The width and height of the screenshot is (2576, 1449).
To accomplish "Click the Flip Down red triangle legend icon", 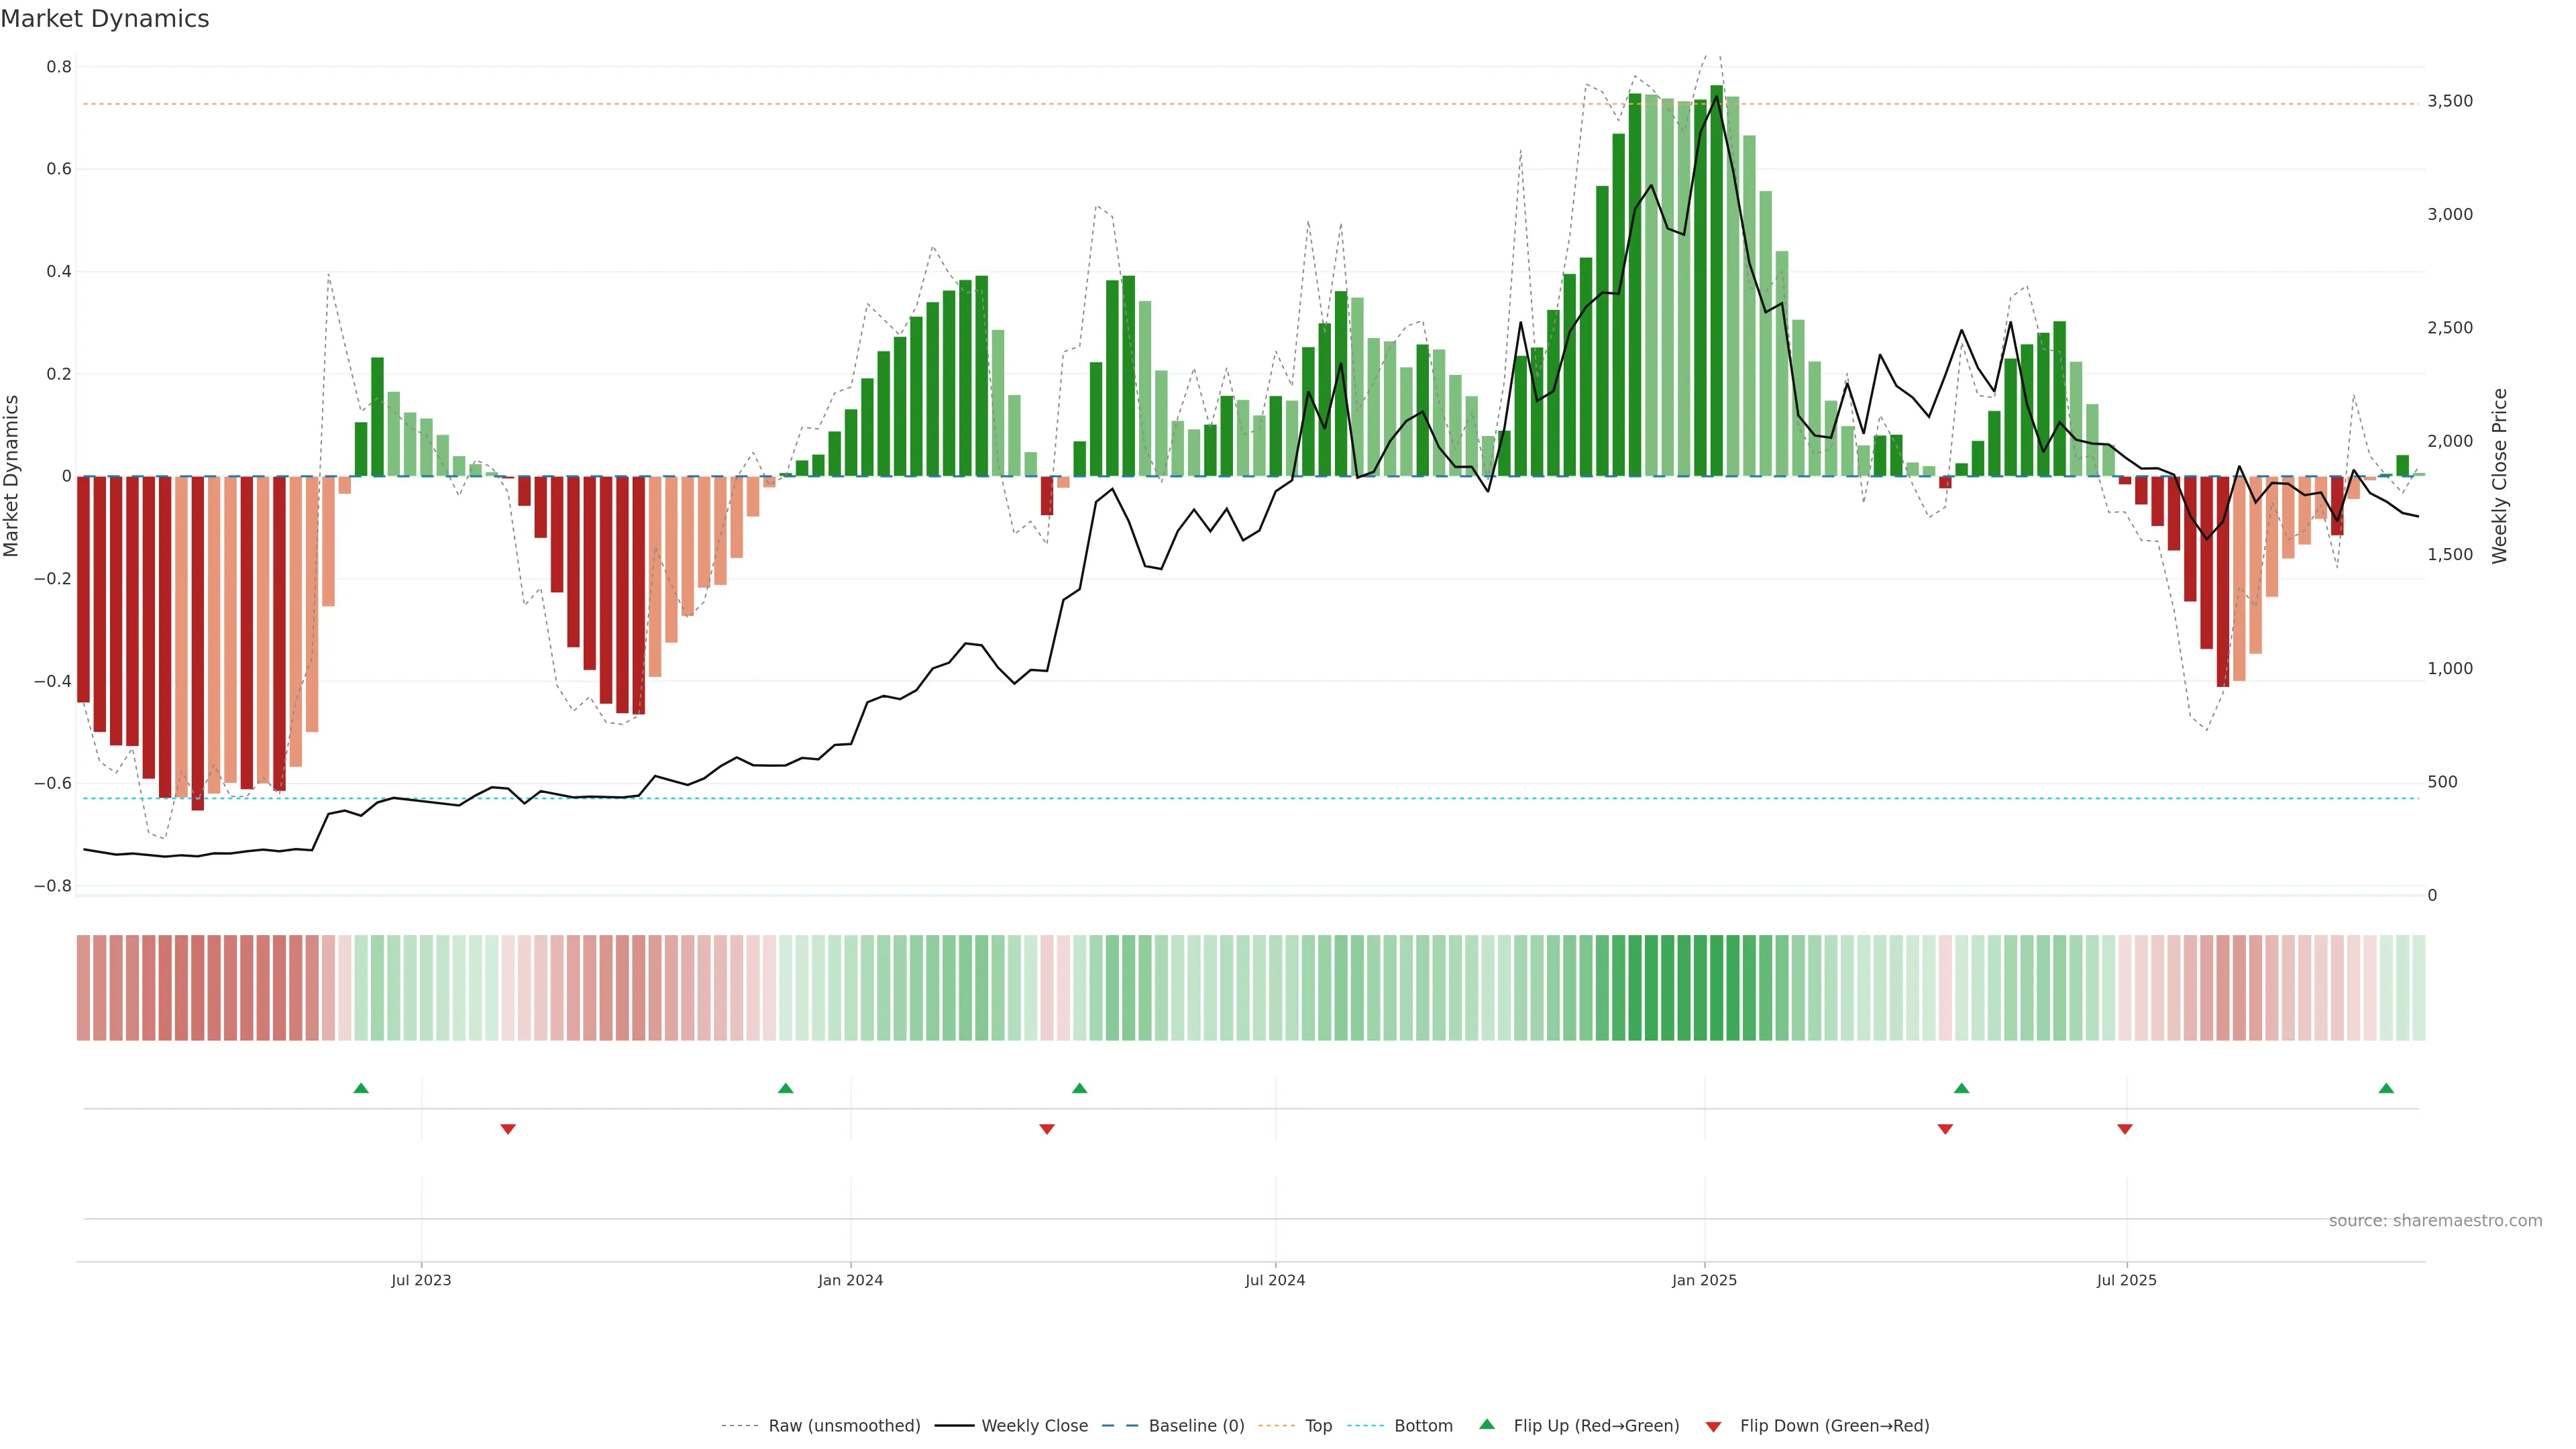I will pos(1713,1426).
